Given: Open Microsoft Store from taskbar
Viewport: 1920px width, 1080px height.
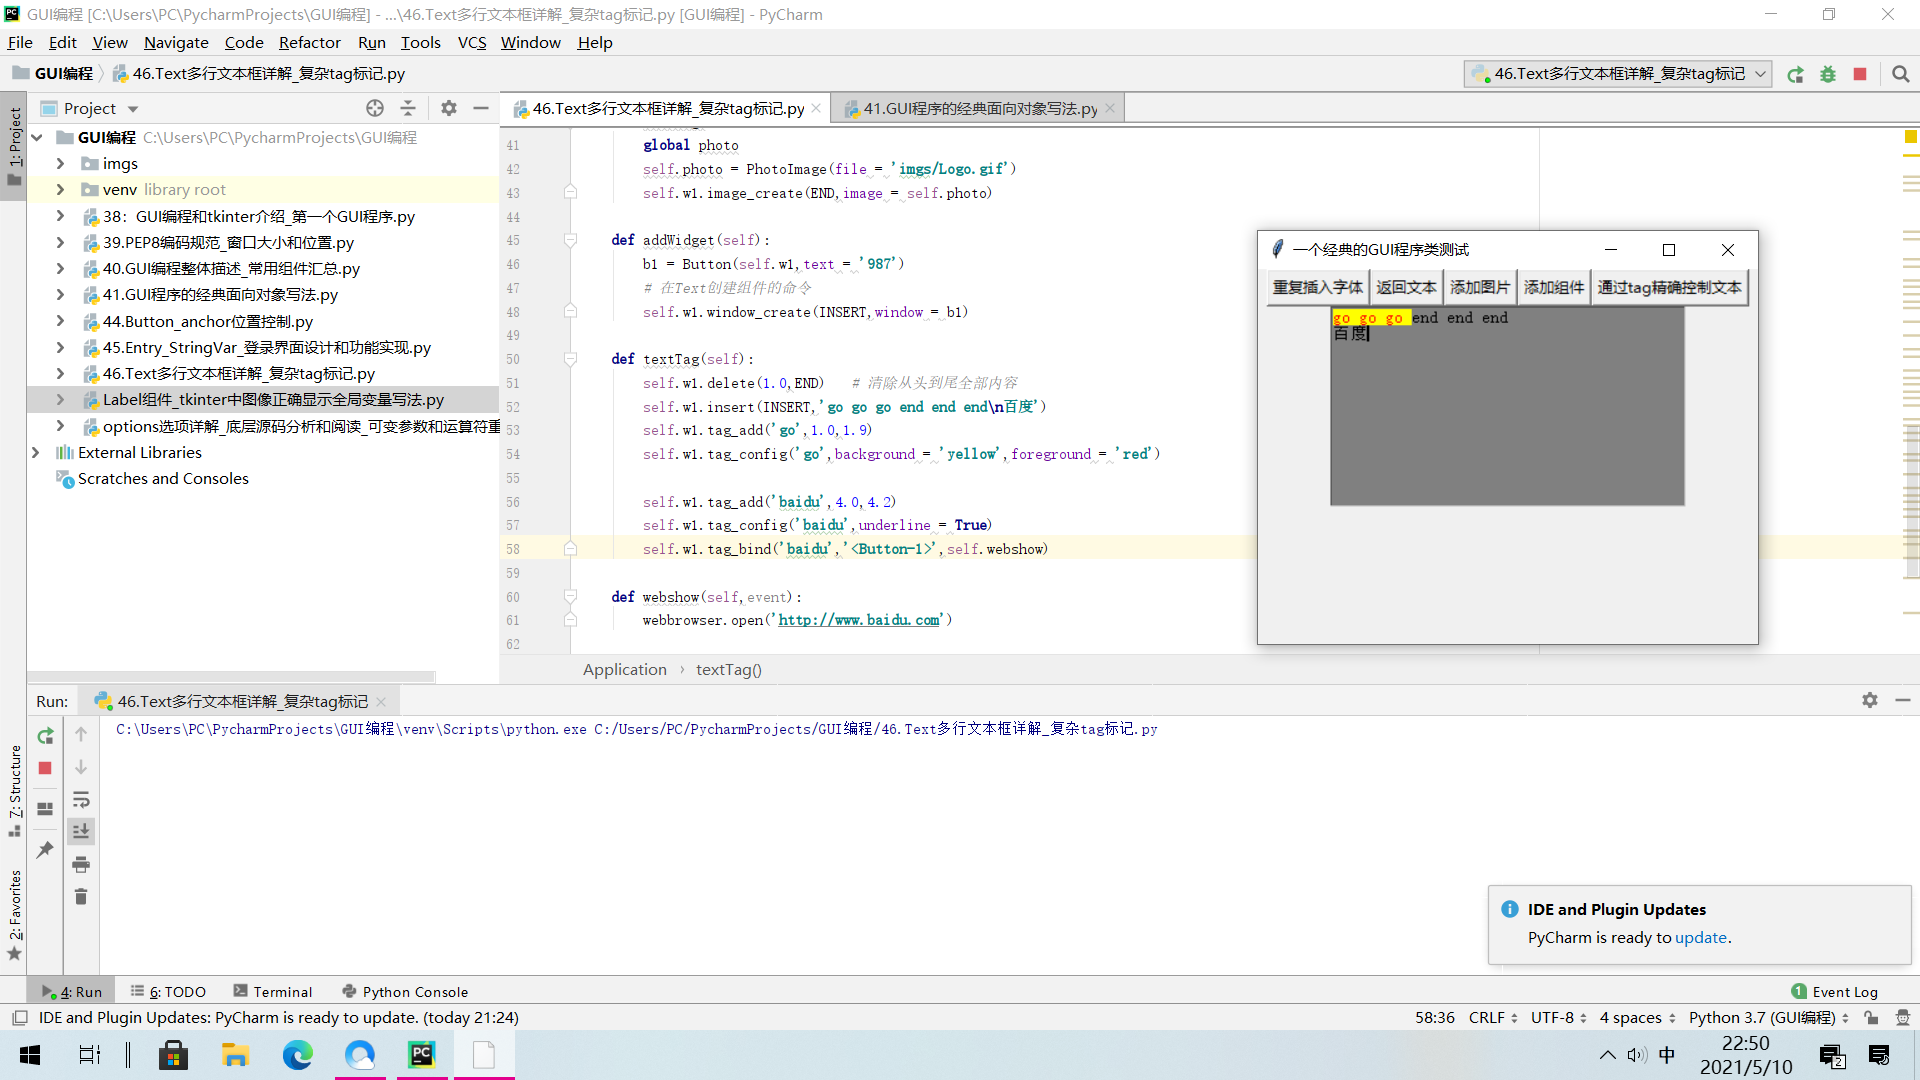Looking at the screenshot, I should (x=173, y=1055).
